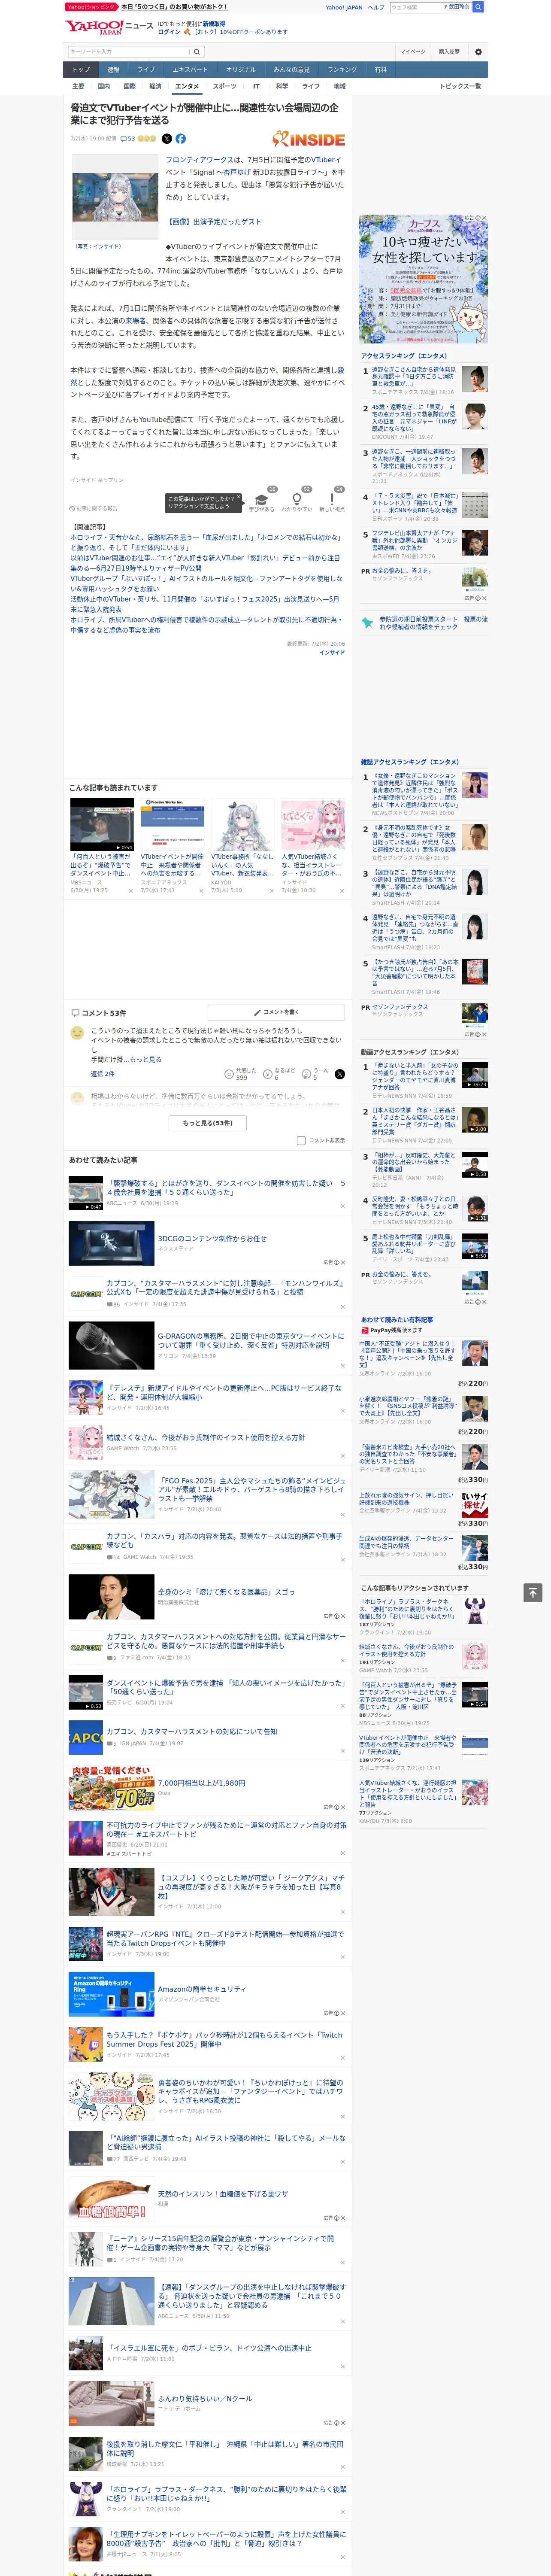Click the わかりやすい lightbulb reaction icon
The width and height of the screenshot is (551, 2576).
pos(296,499)
